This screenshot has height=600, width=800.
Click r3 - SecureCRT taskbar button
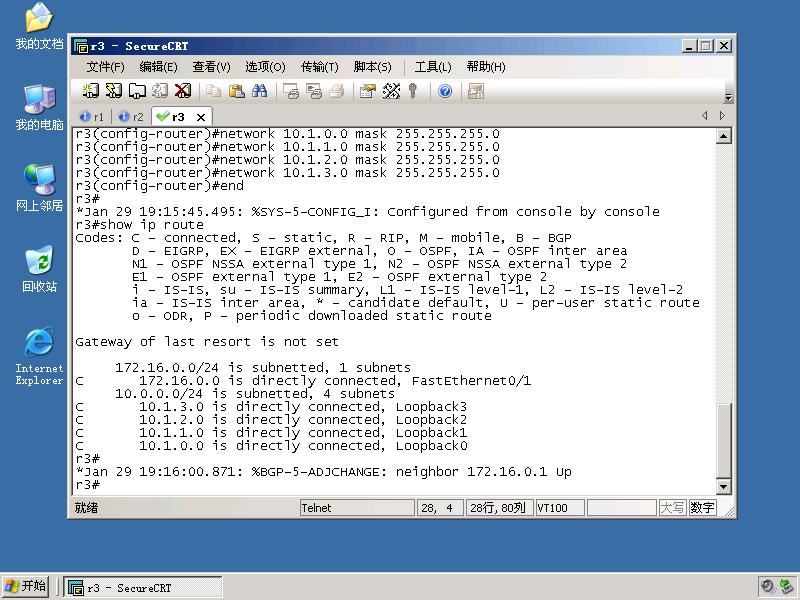tap(143, 588)
